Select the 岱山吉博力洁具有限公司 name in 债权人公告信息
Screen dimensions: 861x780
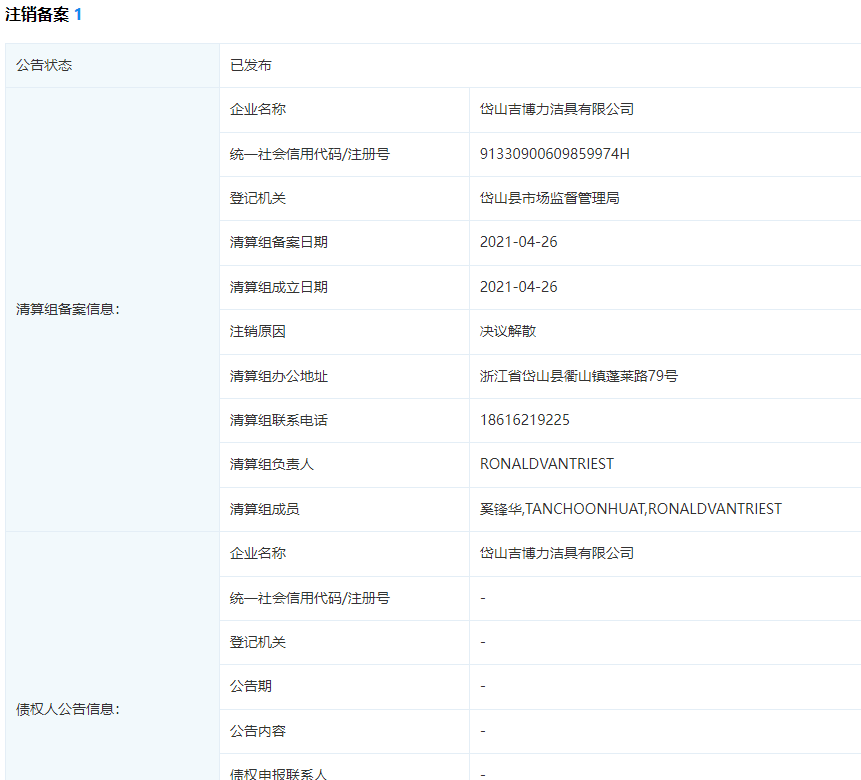pyautogui.click(x=557, y=553)
